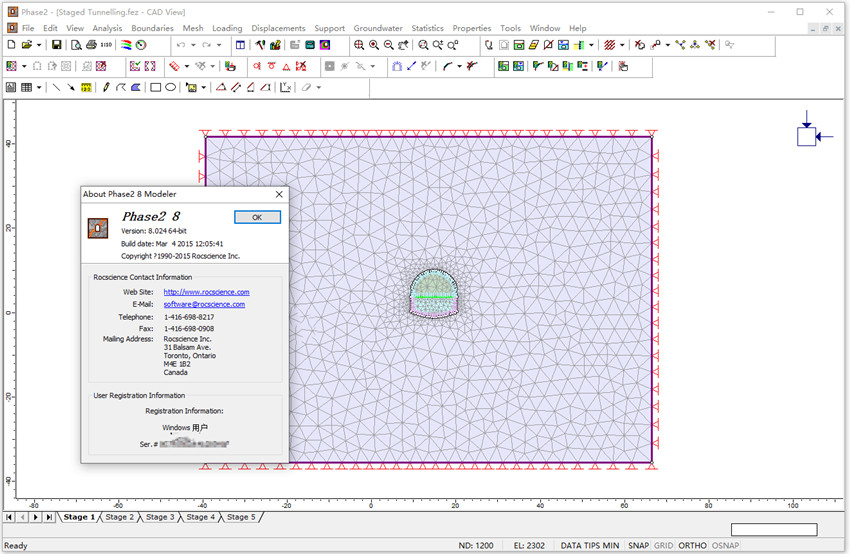Open the Displacements menu
The height and width of the screenshot is (554, 850).
click(278, 28)
